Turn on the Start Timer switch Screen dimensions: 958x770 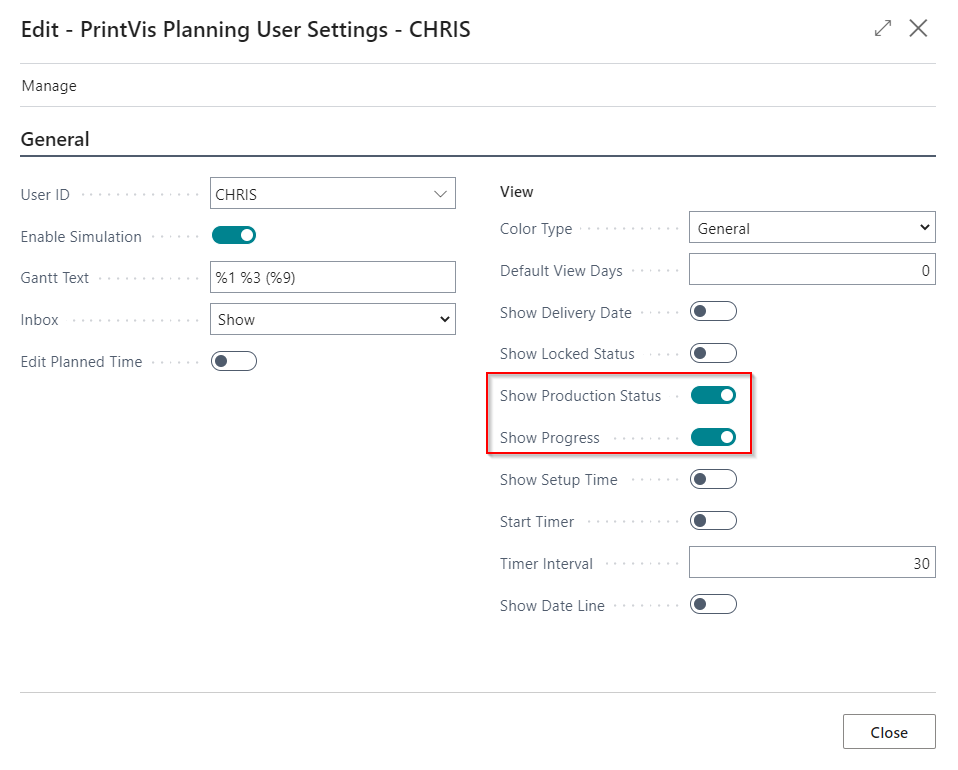713,521
